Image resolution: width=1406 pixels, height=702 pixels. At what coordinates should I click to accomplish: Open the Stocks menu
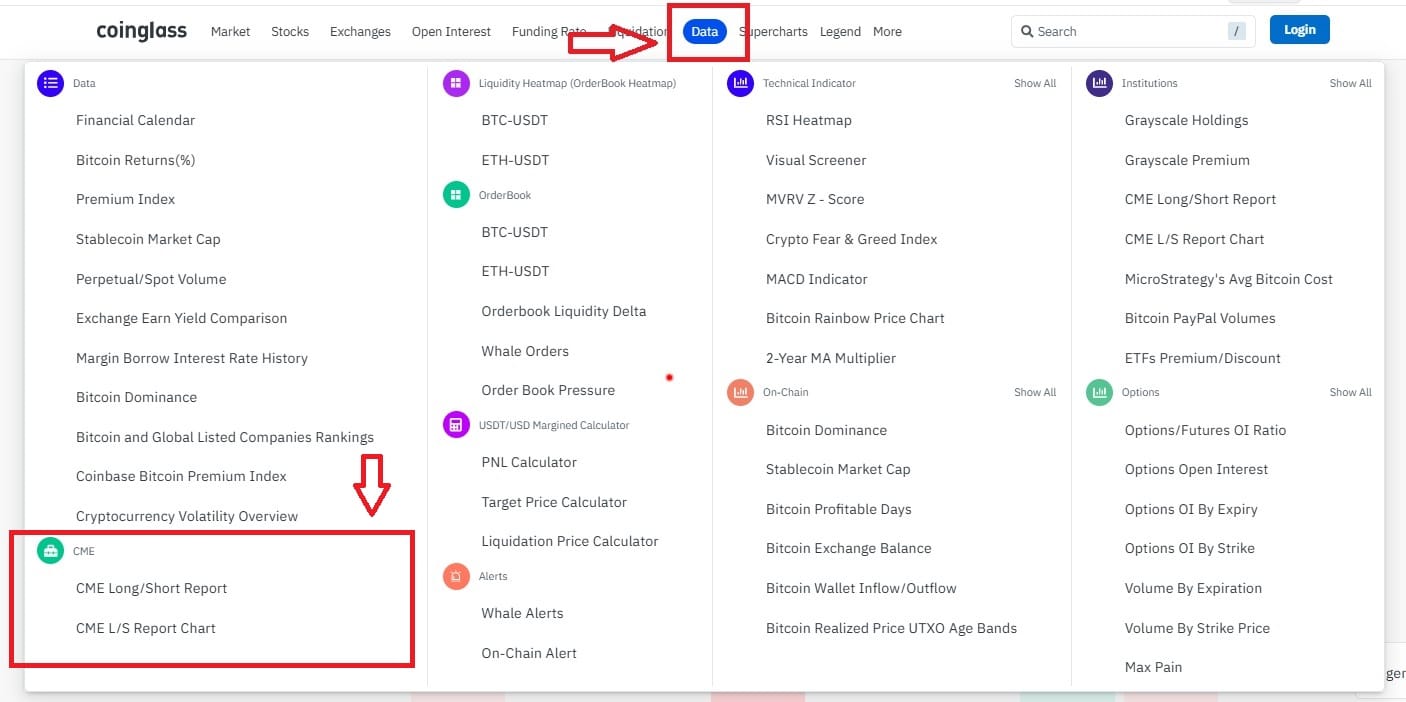click(x=290, y=32)
